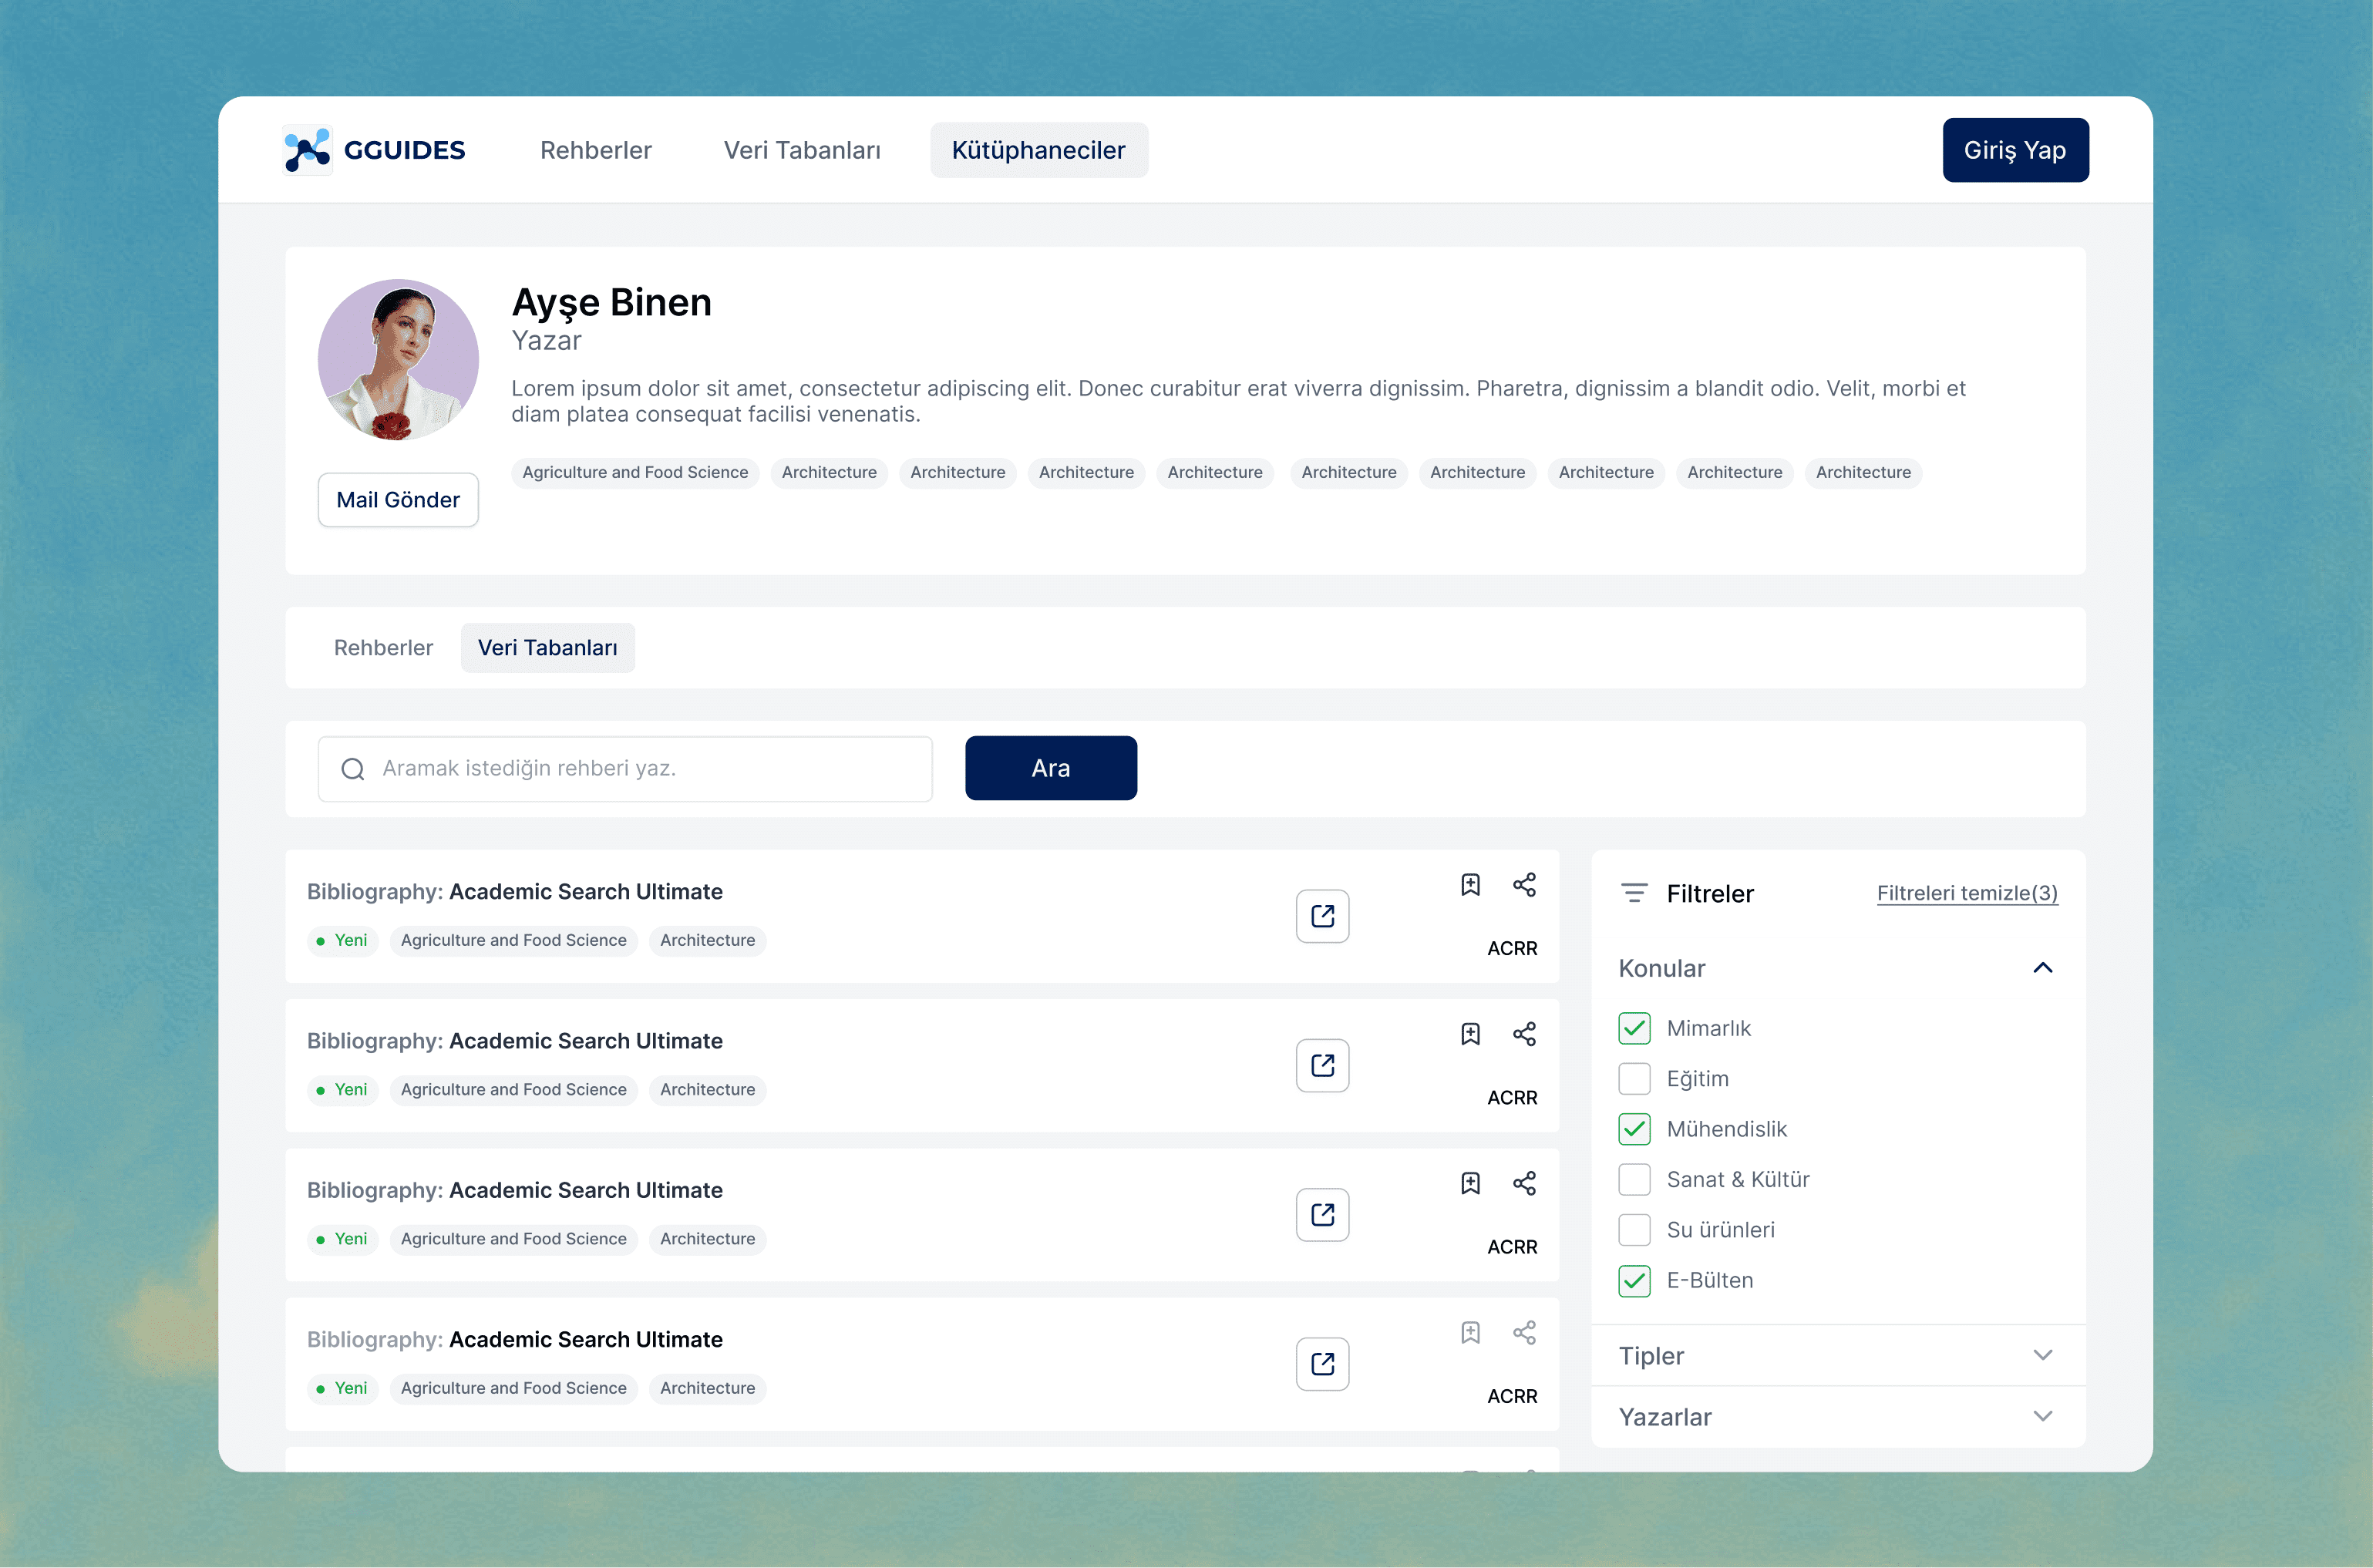Open external link of fourth result
Image resolution: width=2373 pixels, height=1568 pixels.
click(1322, 1364)
